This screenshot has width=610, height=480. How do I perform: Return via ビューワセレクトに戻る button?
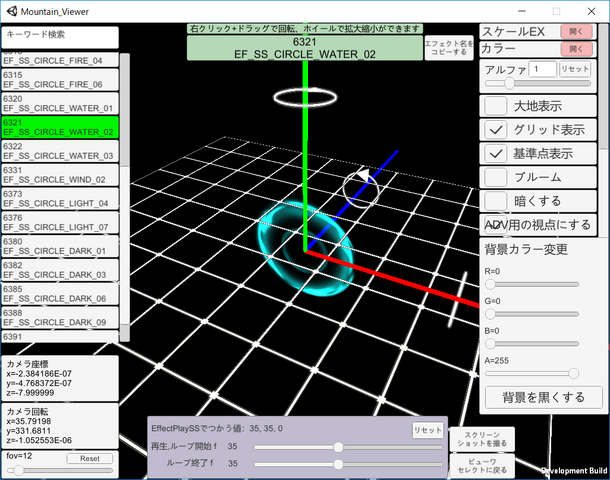pos(475,464)
